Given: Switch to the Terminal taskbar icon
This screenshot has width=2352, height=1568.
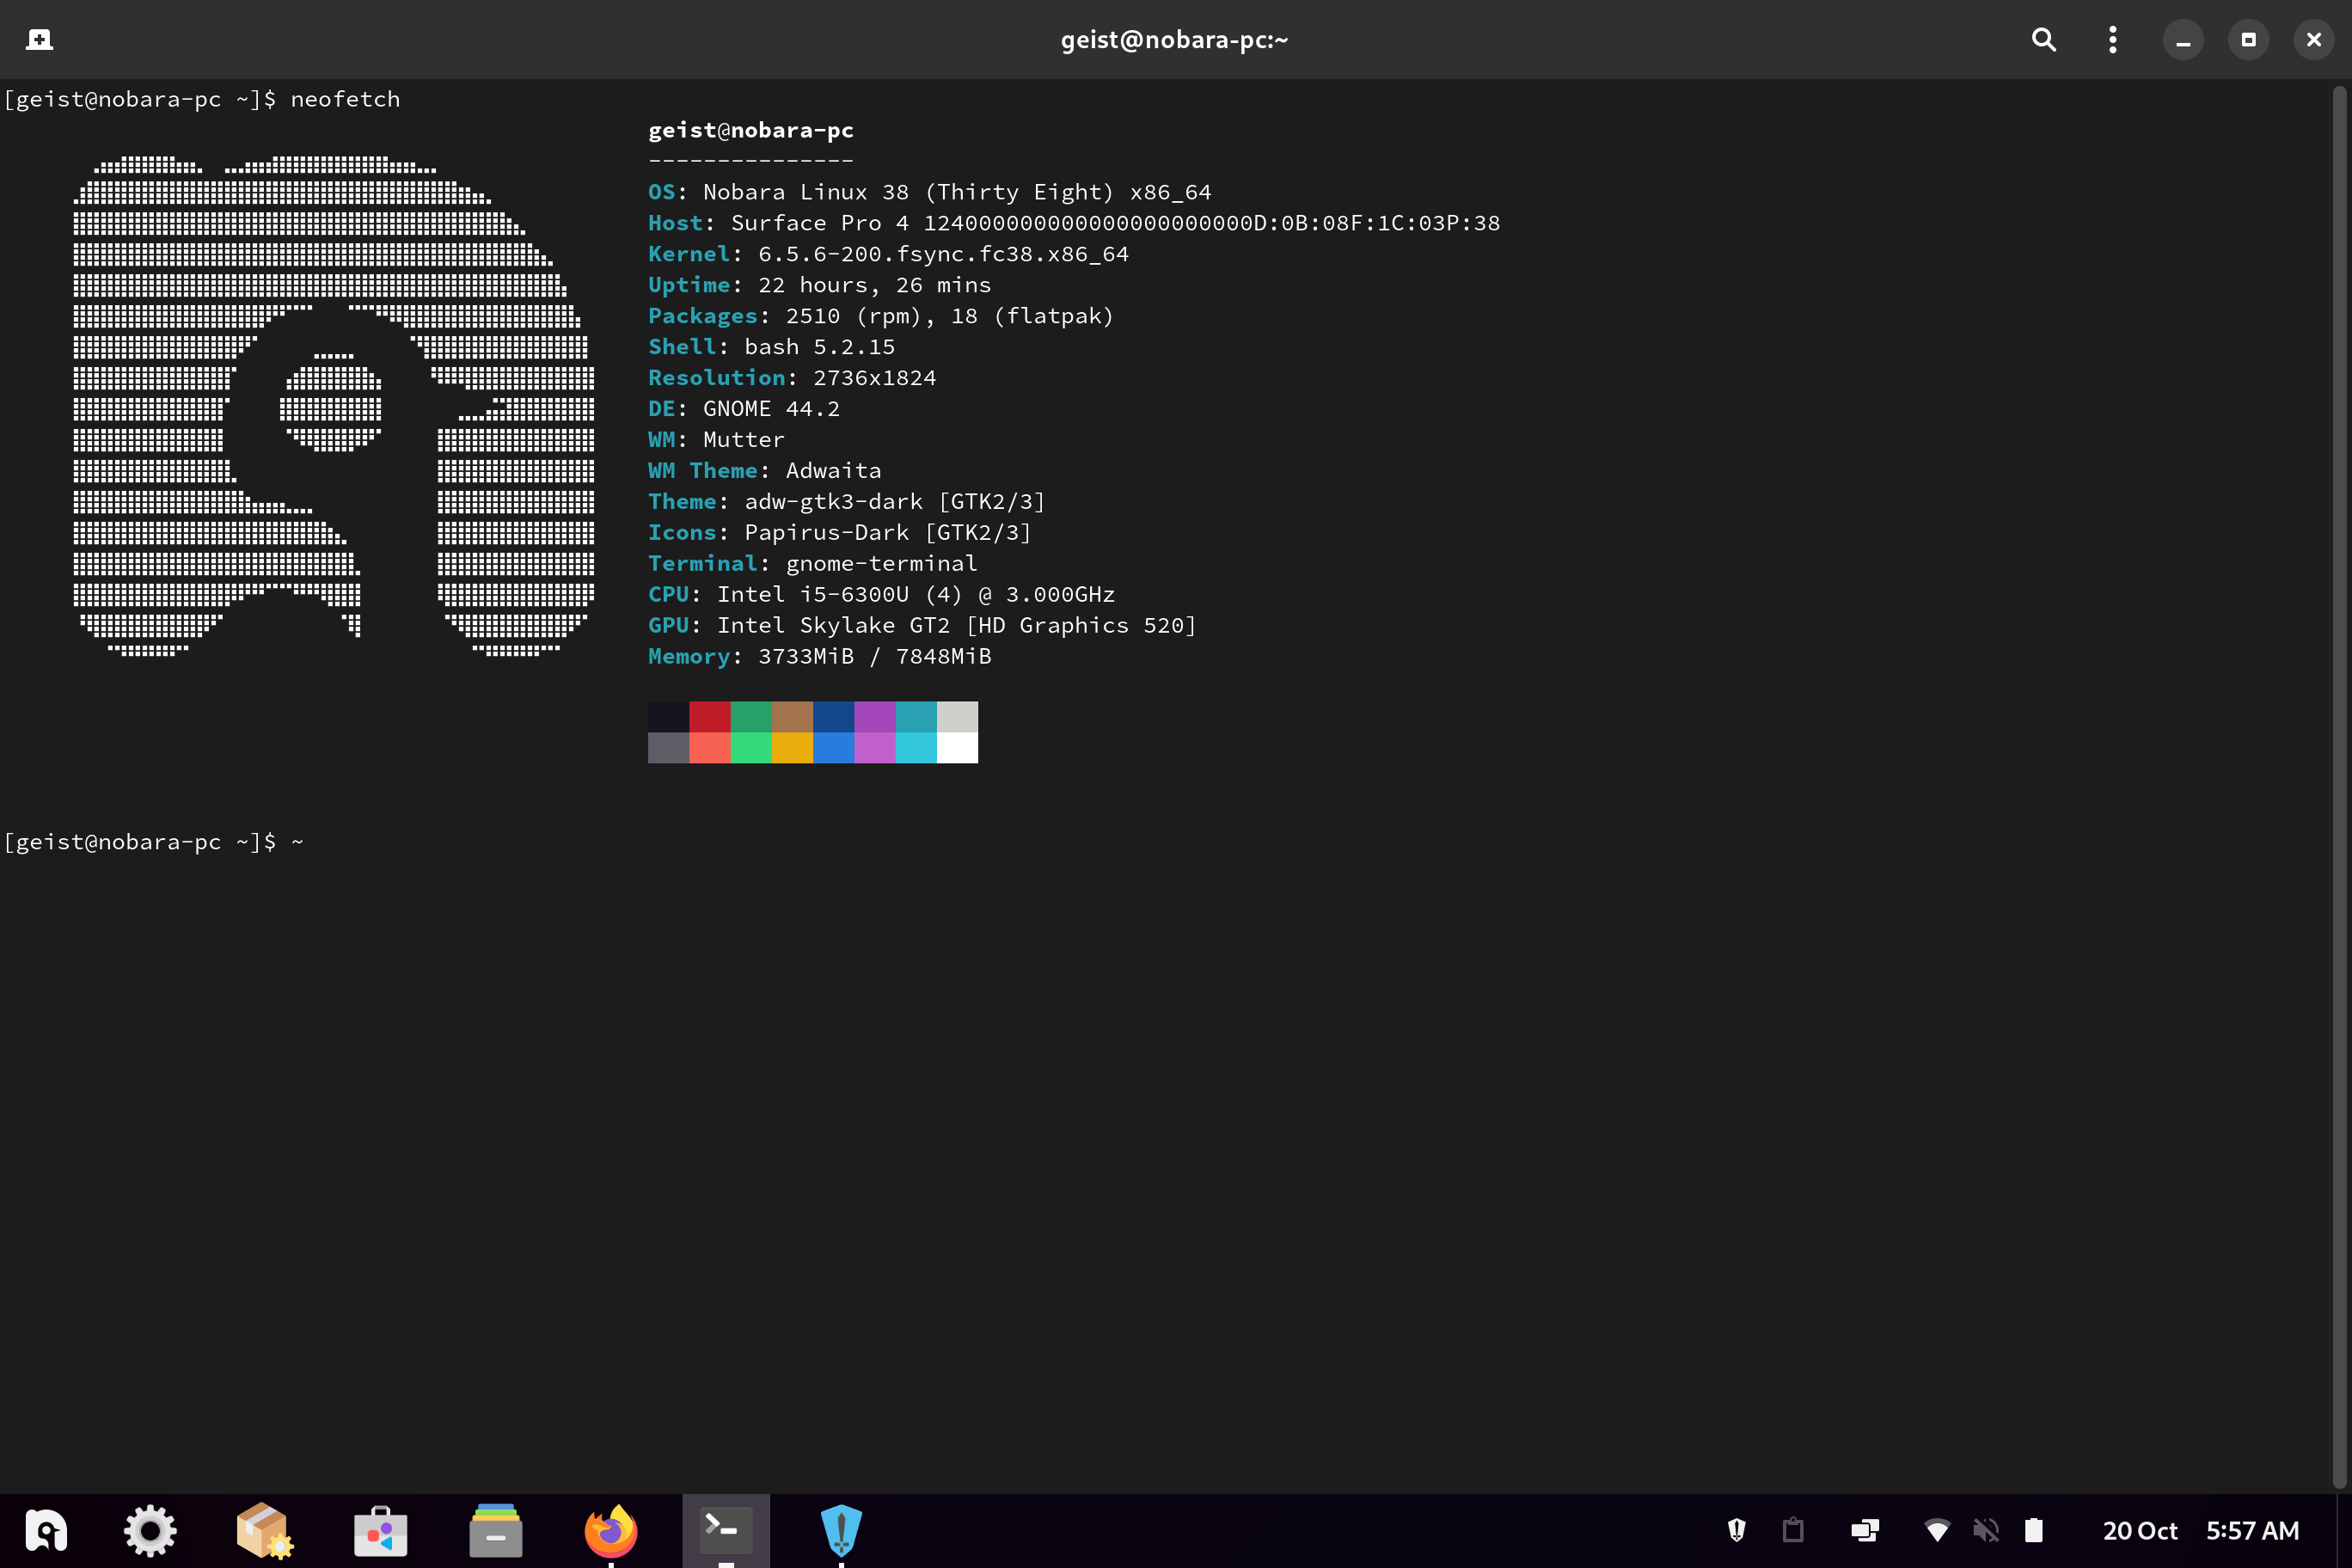Looking at the screenshot, I should (x=726, y=1531).
